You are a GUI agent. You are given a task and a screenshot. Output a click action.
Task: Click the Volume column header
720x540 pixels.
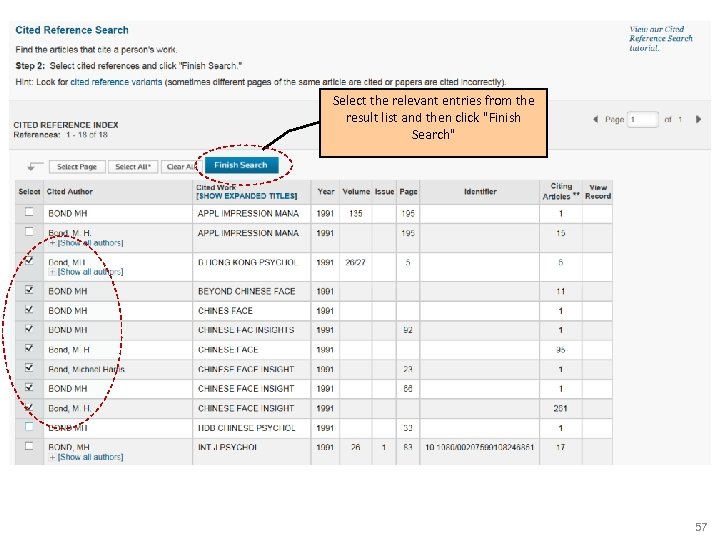[x=356, y=192]
